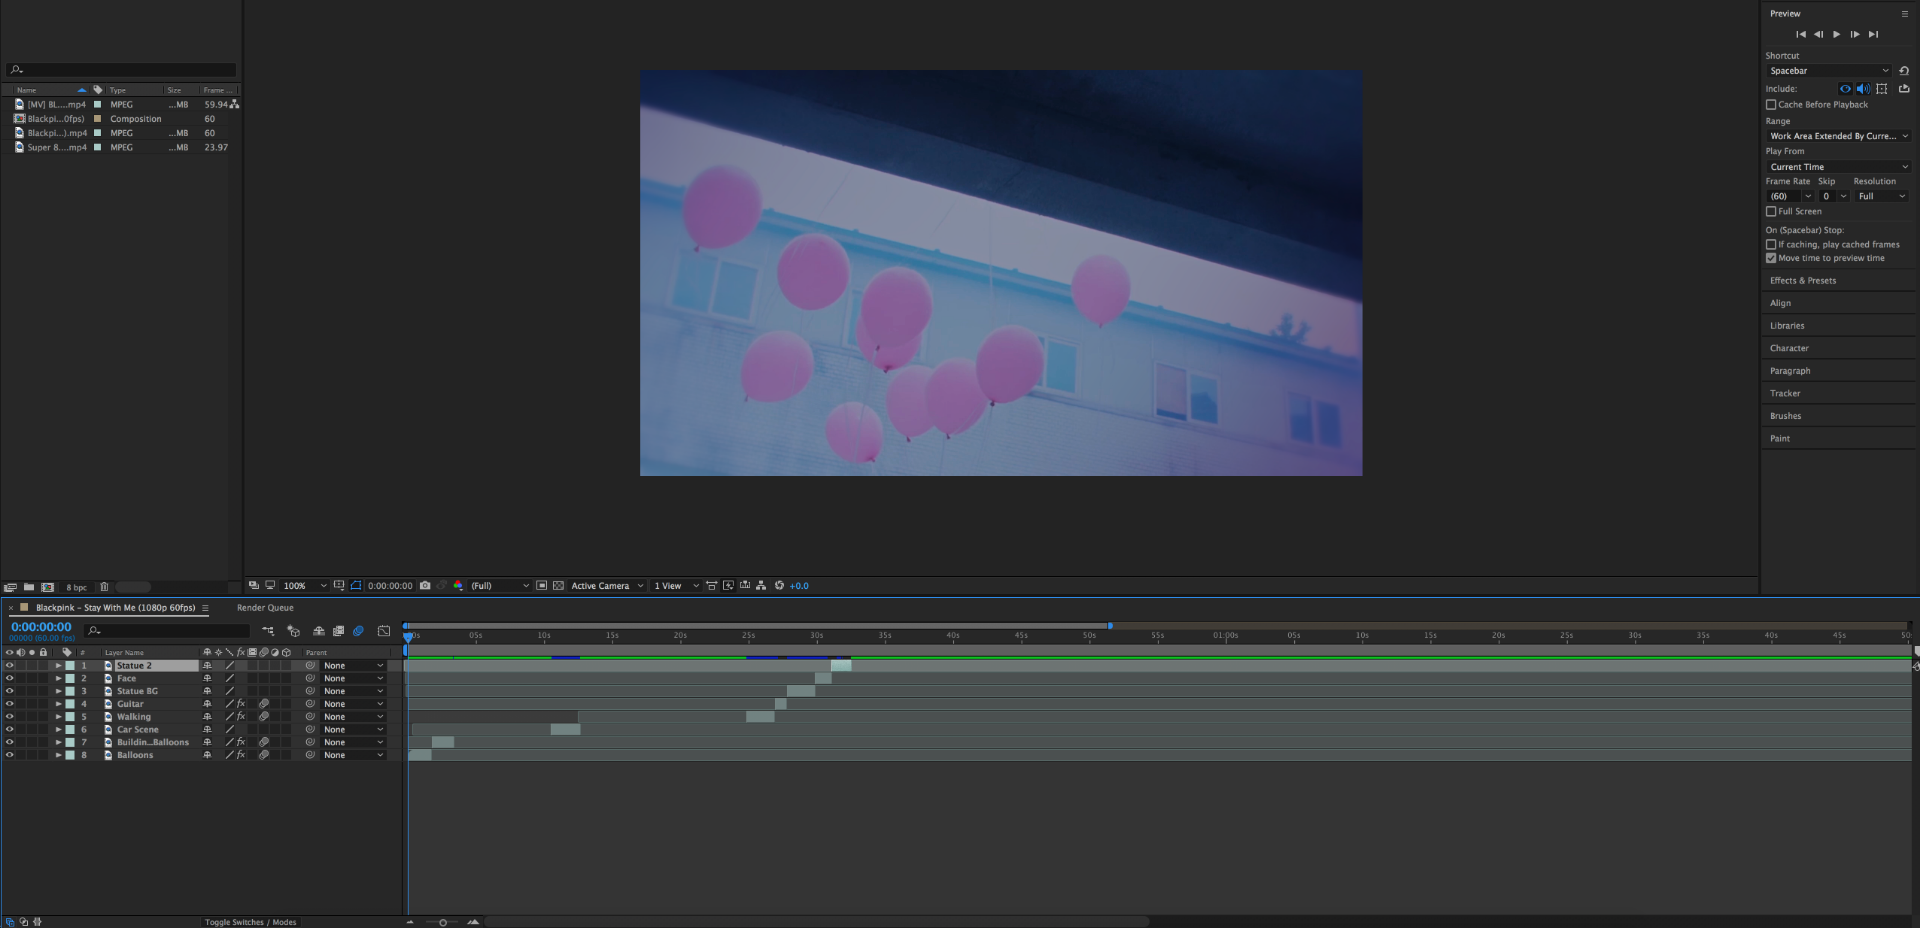The height and width of the screenshot is (928, 1920).
Task: Reset the preview shortcut settings
Action: click(1904, 71)
